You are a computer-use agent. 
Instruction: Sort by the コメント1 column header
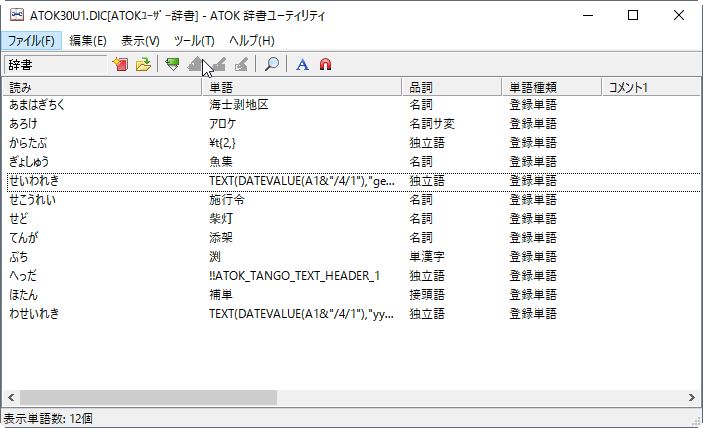click(651, 87)
